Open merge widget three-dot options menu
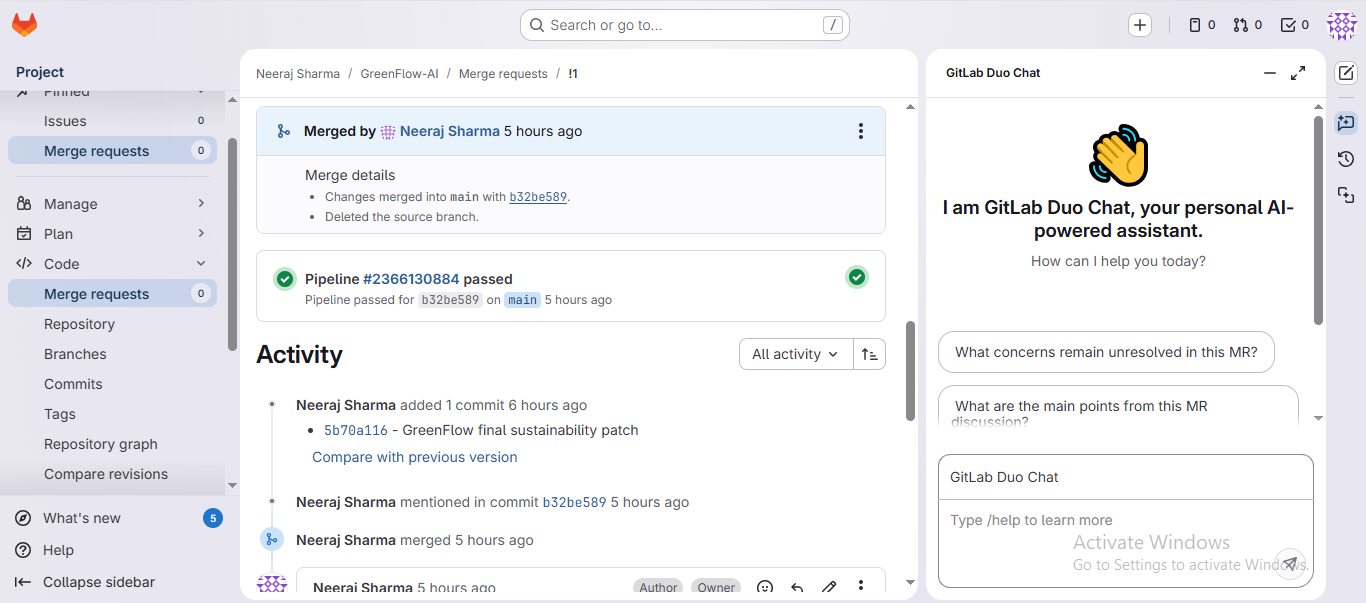1366x603 pixels. 861,131
